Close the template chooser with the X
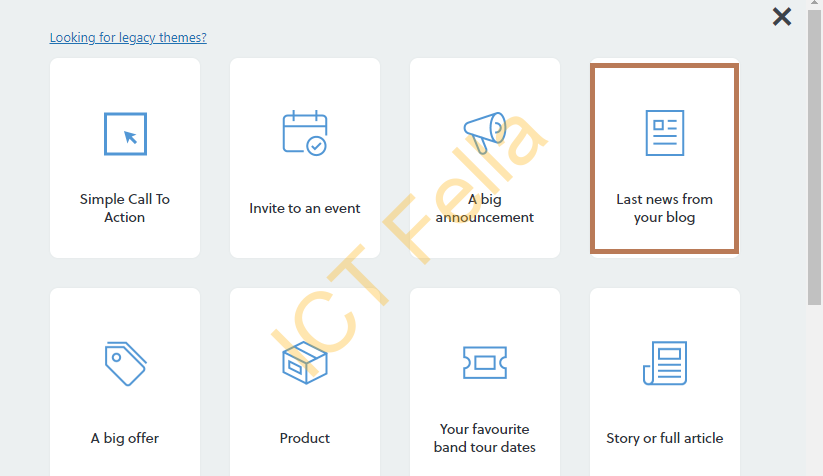Viewport: 823px width, 476px height. pyautogui.click(x=782, y=17)
